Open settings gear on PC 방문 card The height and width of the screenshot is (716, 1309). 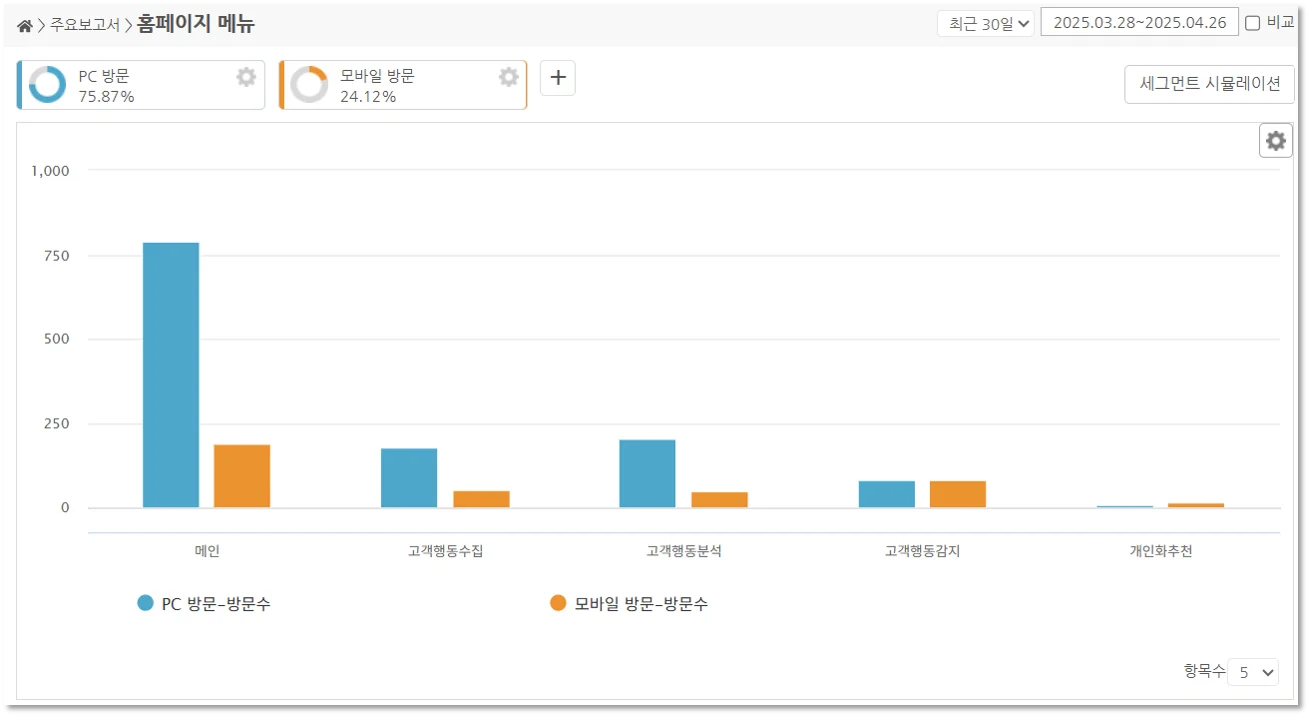click(245, 77)
